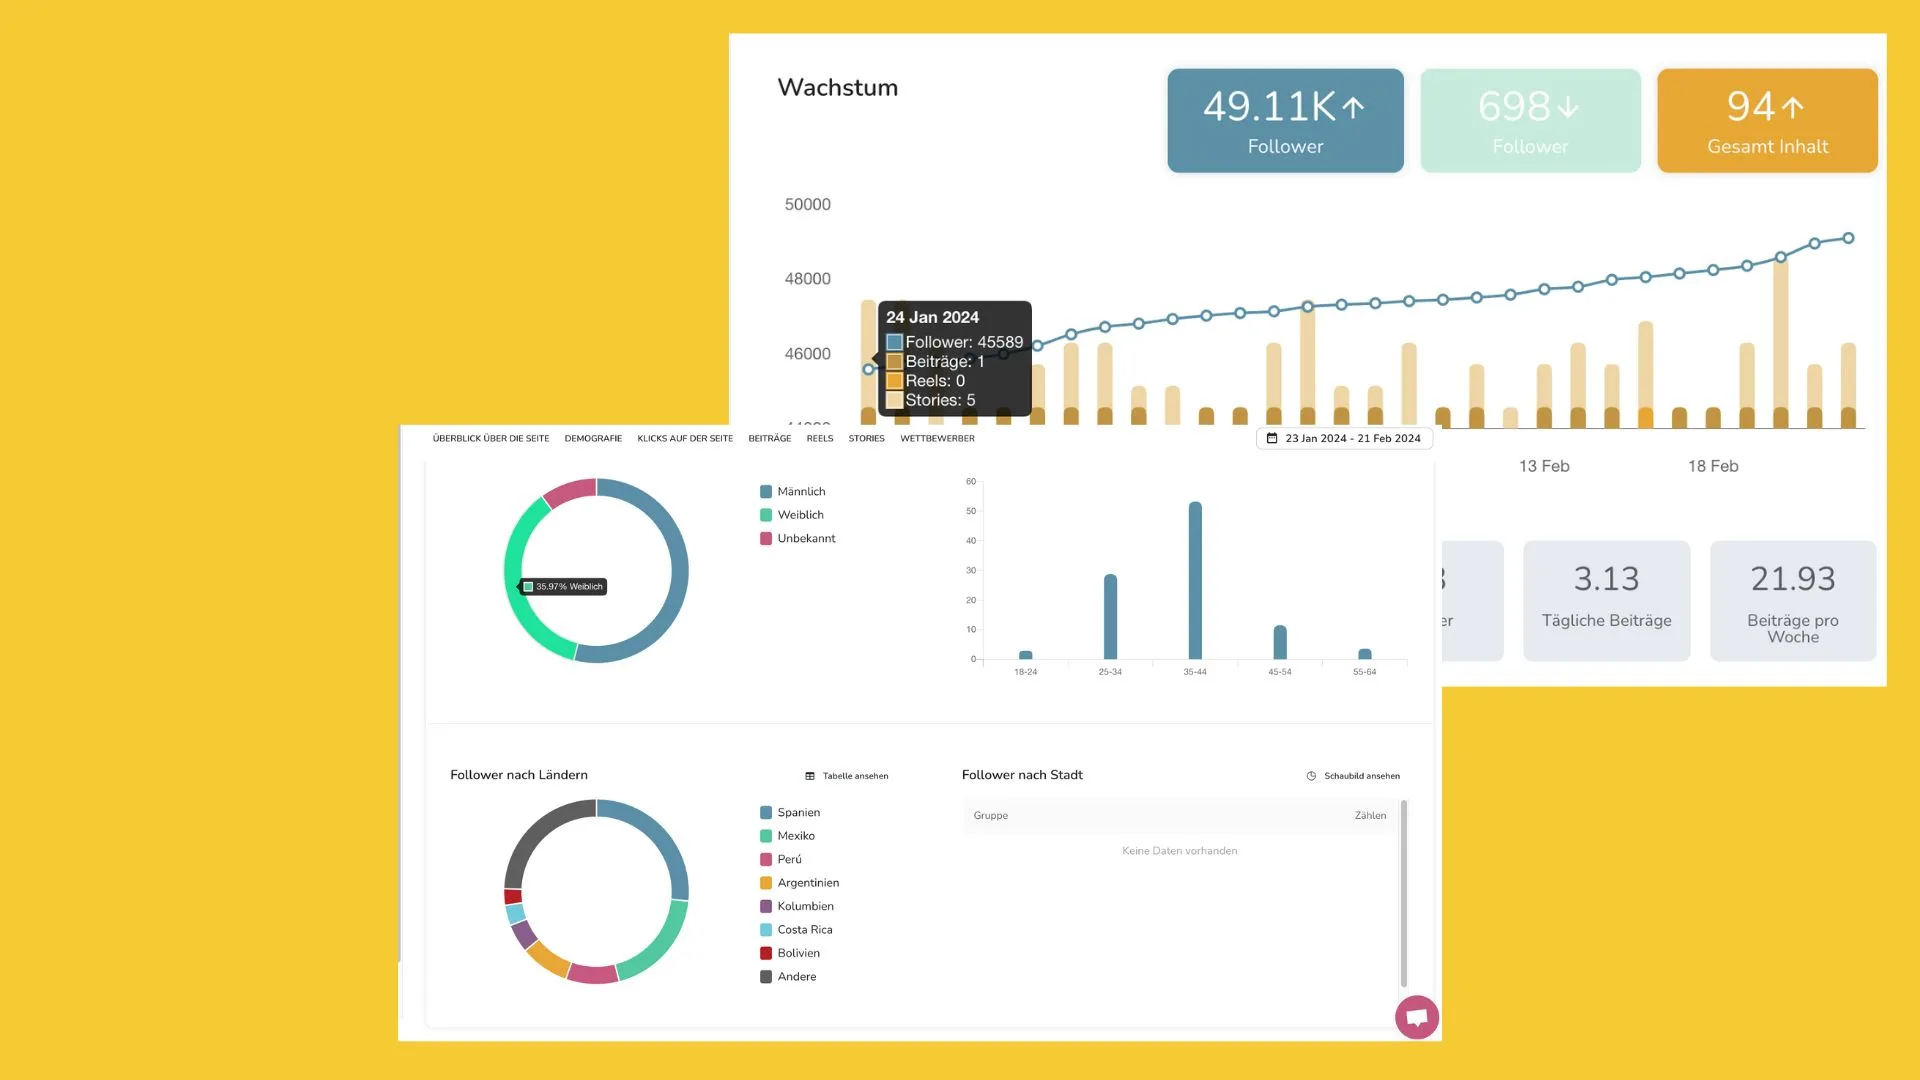Image resolution: width=1920 pixels, height=1080 pixels.
Task: Click the Weiblich legend marker
Action: (x=766, y=514)
